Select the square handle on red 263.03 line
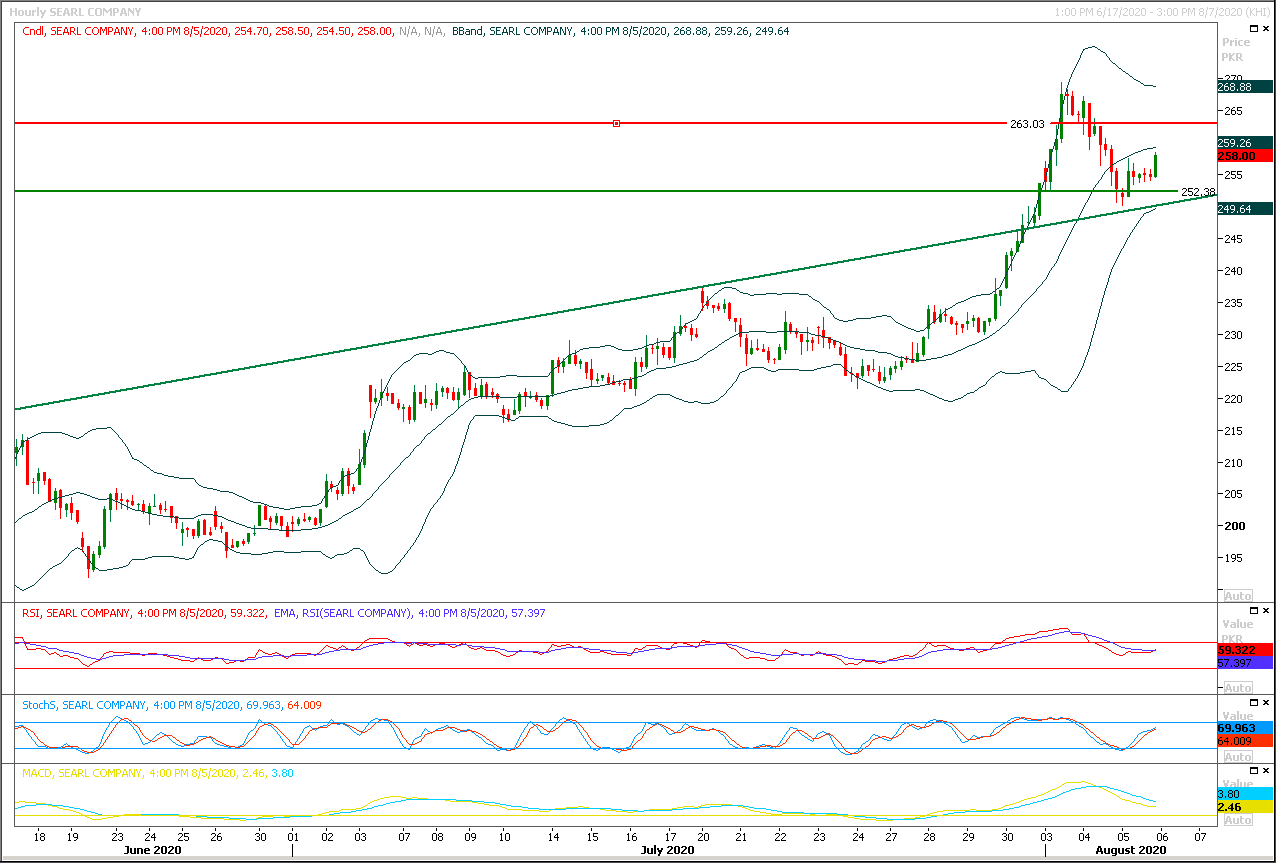The width and height of the screenshot is (1276, 863). (616, 123)
